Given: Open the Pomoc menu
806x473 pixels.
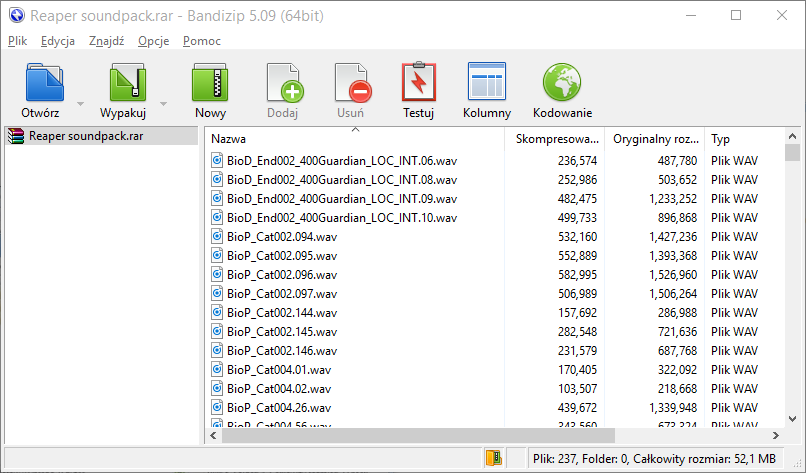Looking at the screenshot, I should pos(202,41).
